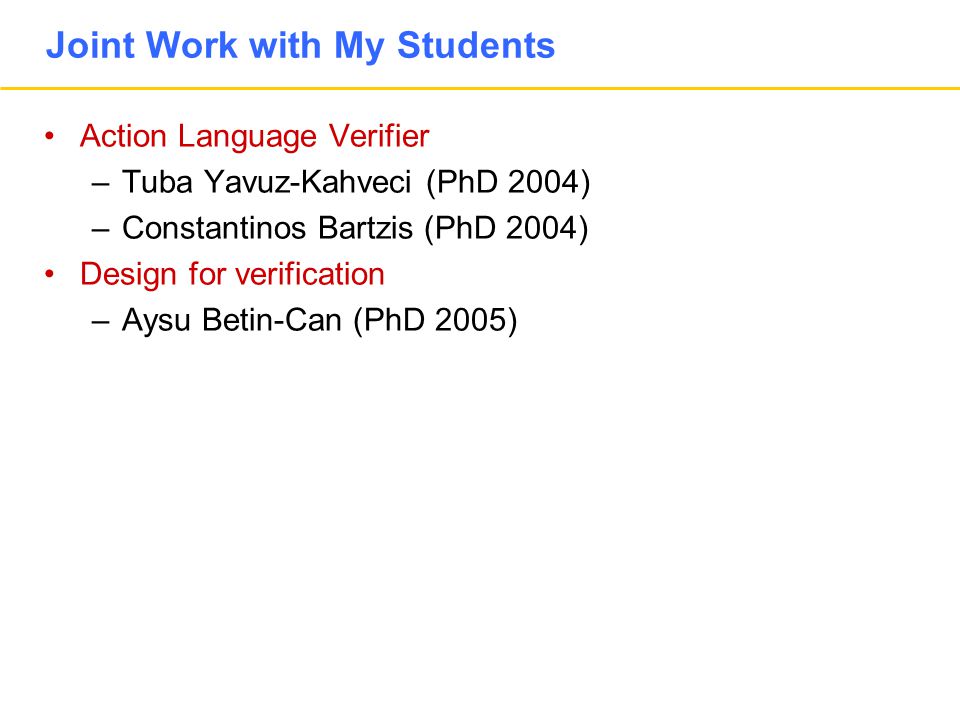Click the red bullet before Design for verification

coord(50,274)
